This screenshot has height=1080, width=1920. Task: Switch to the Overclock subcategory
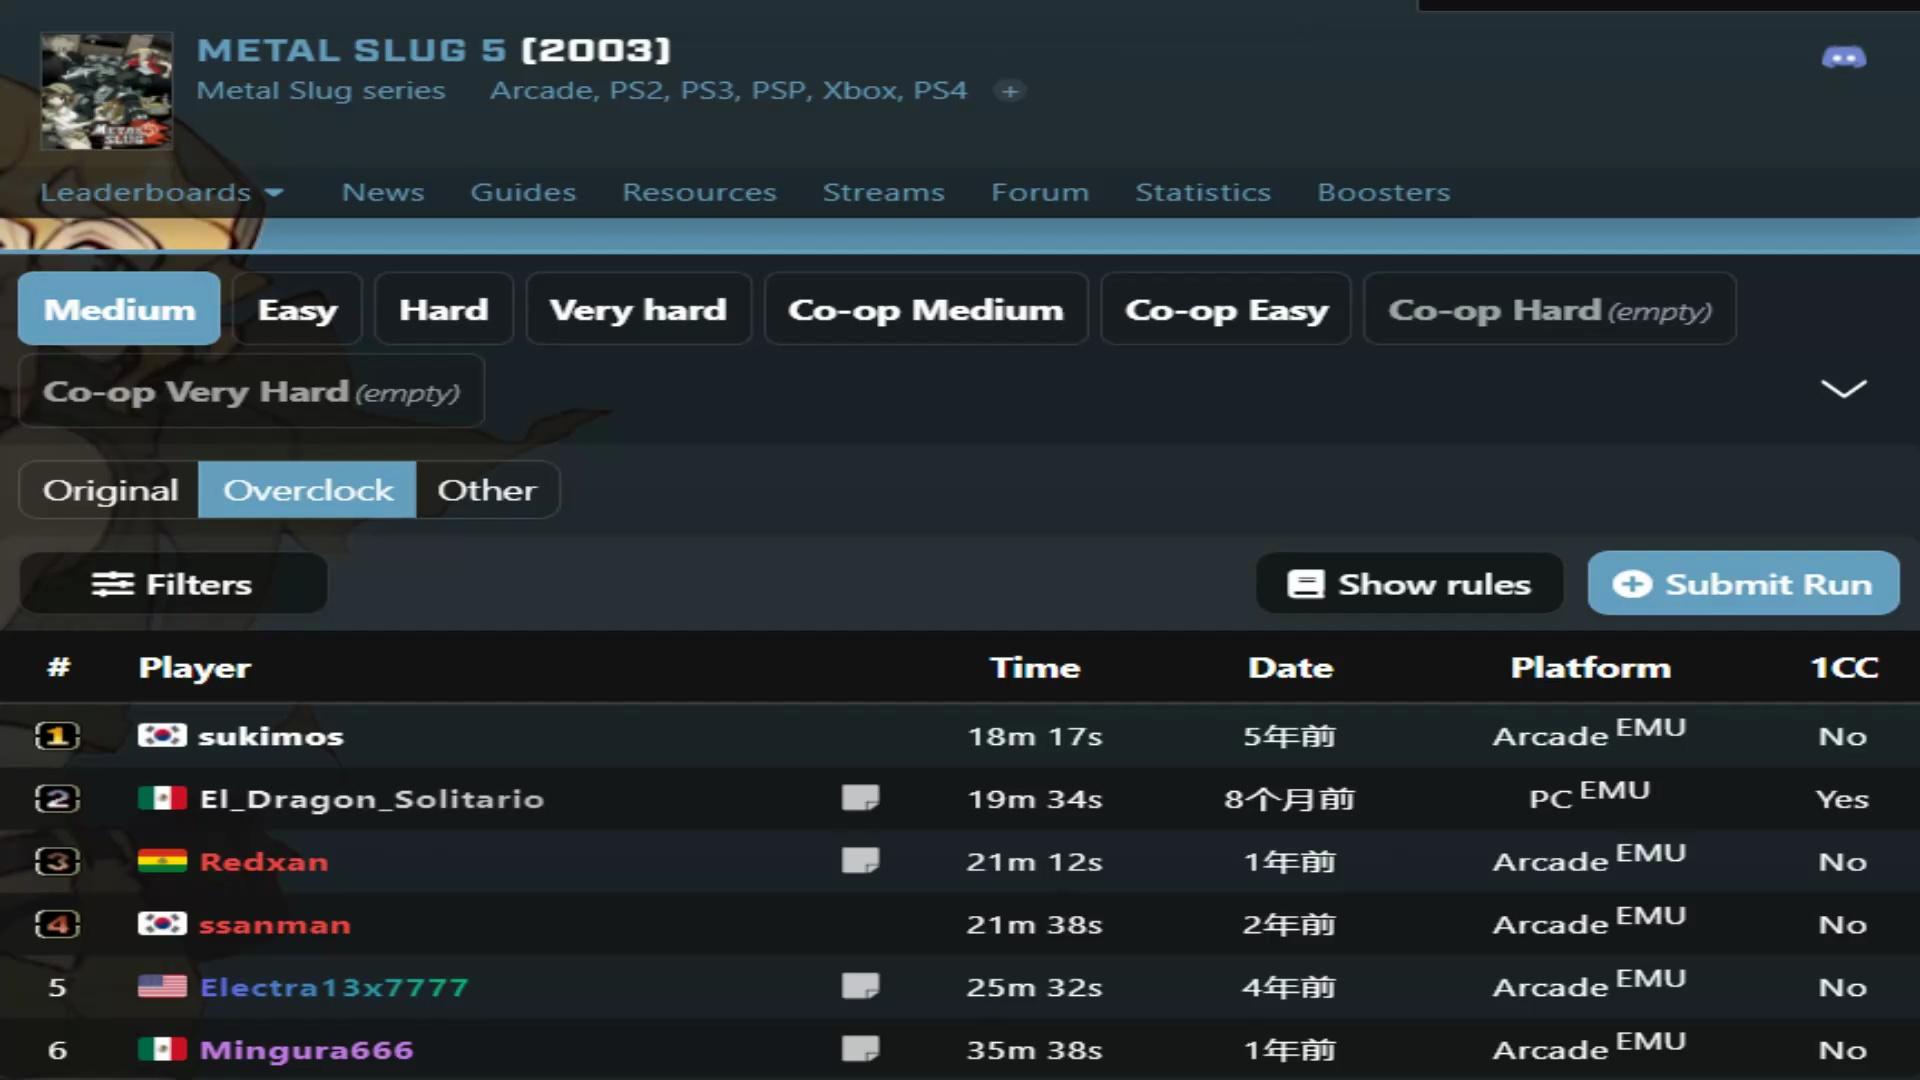(x=308, y=490)
